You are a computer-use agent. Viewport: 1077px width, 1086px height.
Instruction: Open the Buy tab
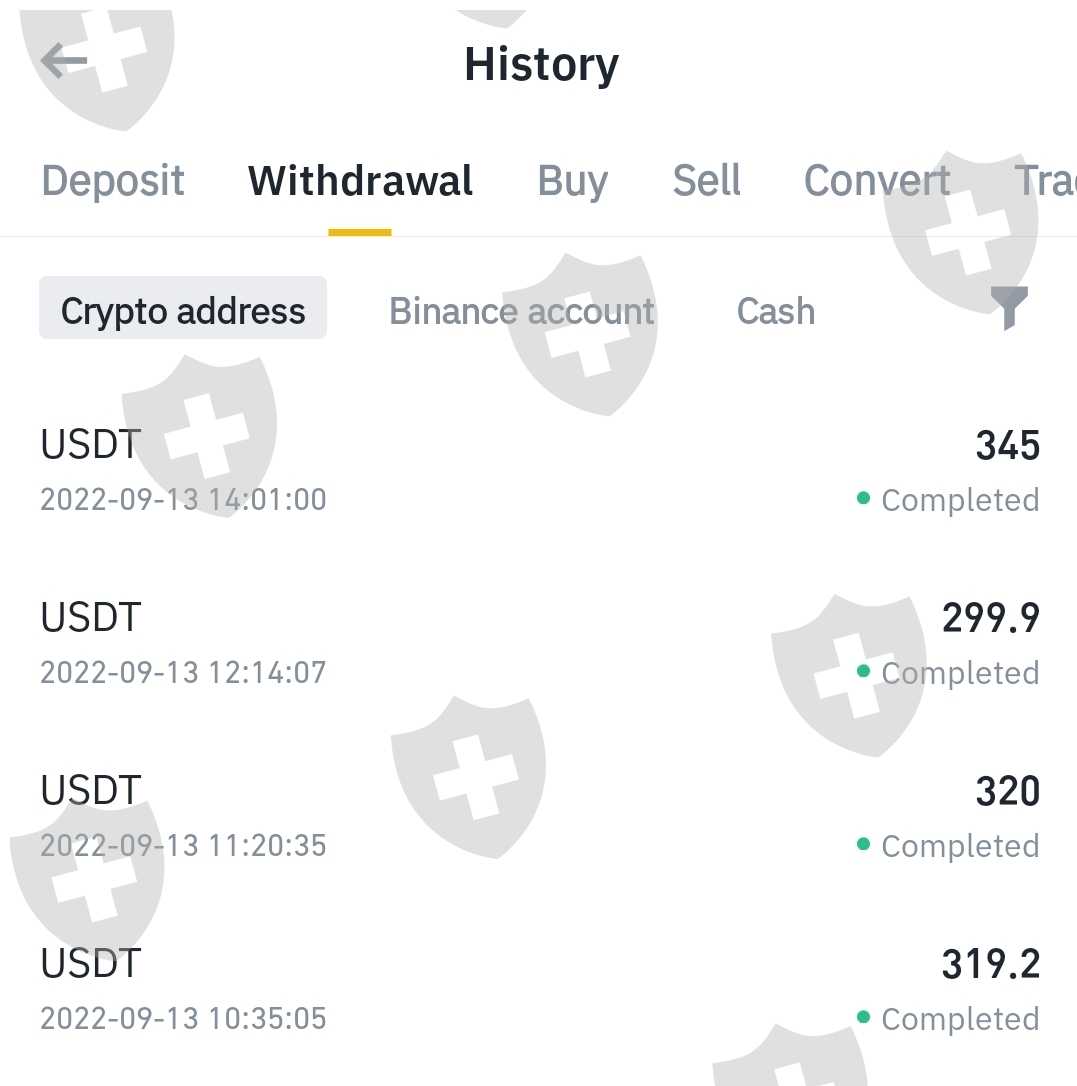[572, 181]
